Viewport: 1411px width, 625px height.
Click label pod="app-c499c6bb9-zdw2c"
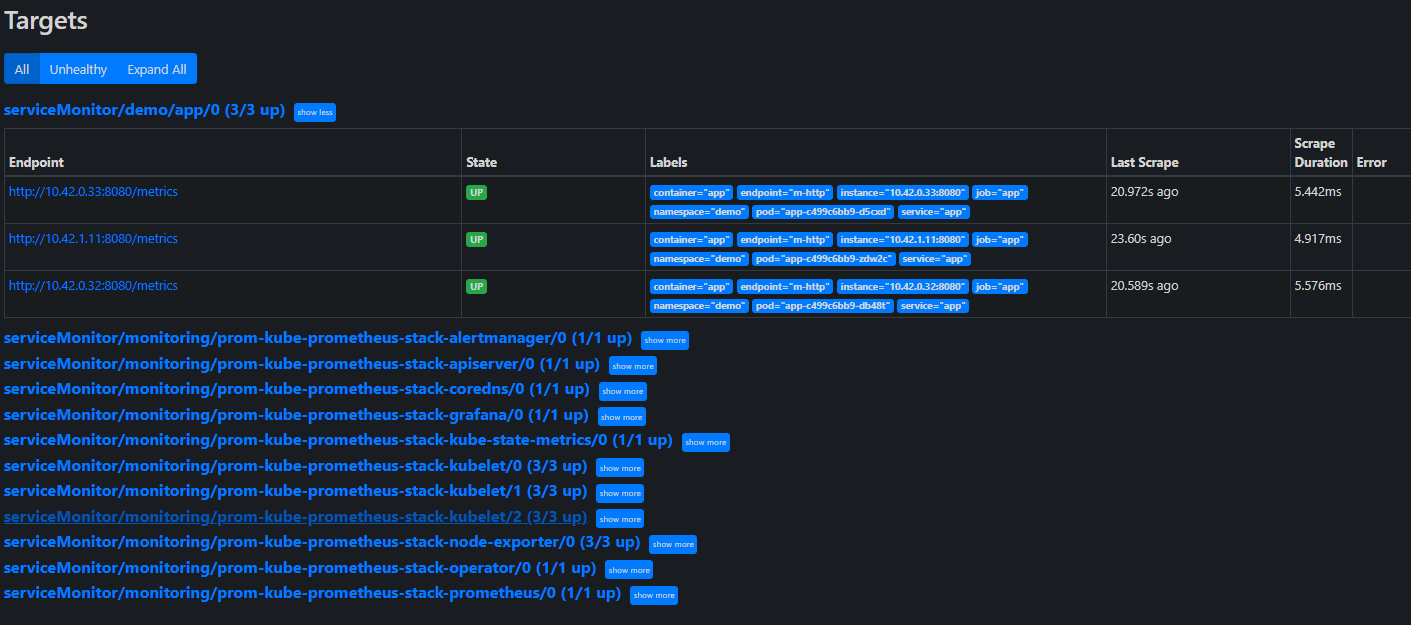coord(823,258)
